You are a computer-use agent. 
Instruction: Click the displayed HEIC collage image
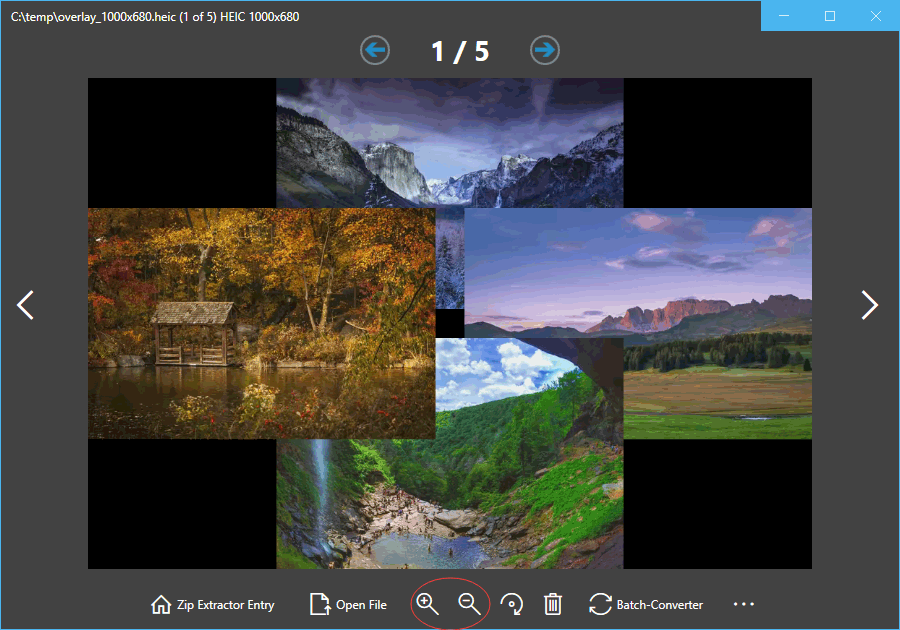click(x=449, y=324)
